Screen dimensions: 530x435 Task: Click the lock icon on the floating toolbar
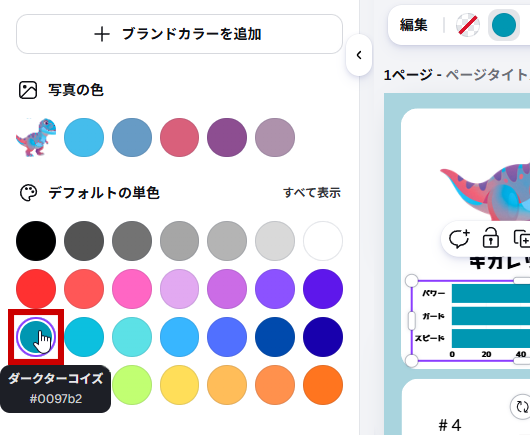[491, 238]
